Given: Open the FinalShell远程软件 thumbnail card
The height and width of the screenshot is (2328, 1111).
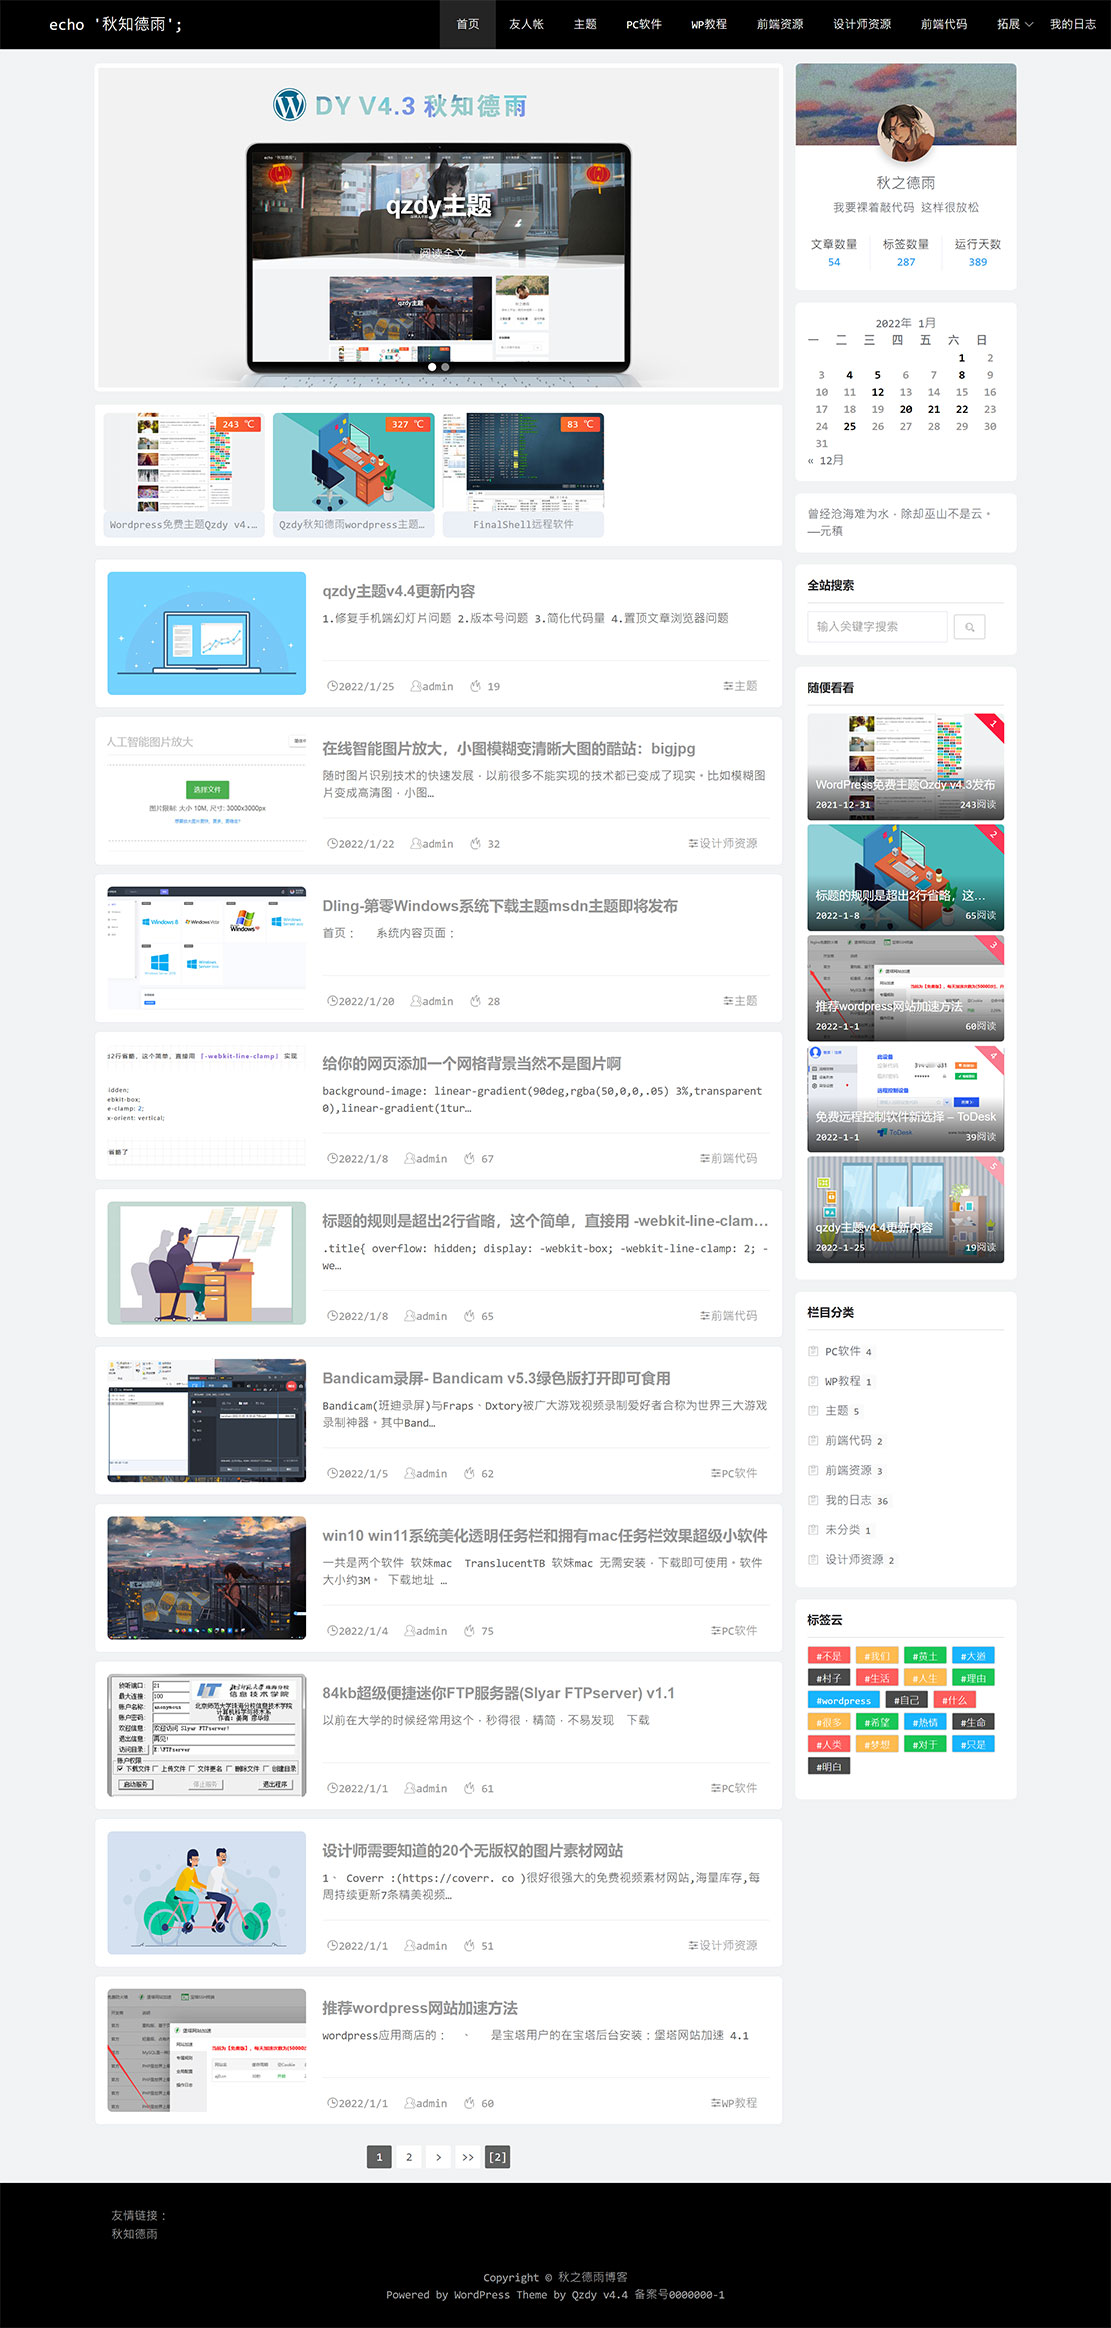Looking at the screenshot, I should [x=523, y=475].
